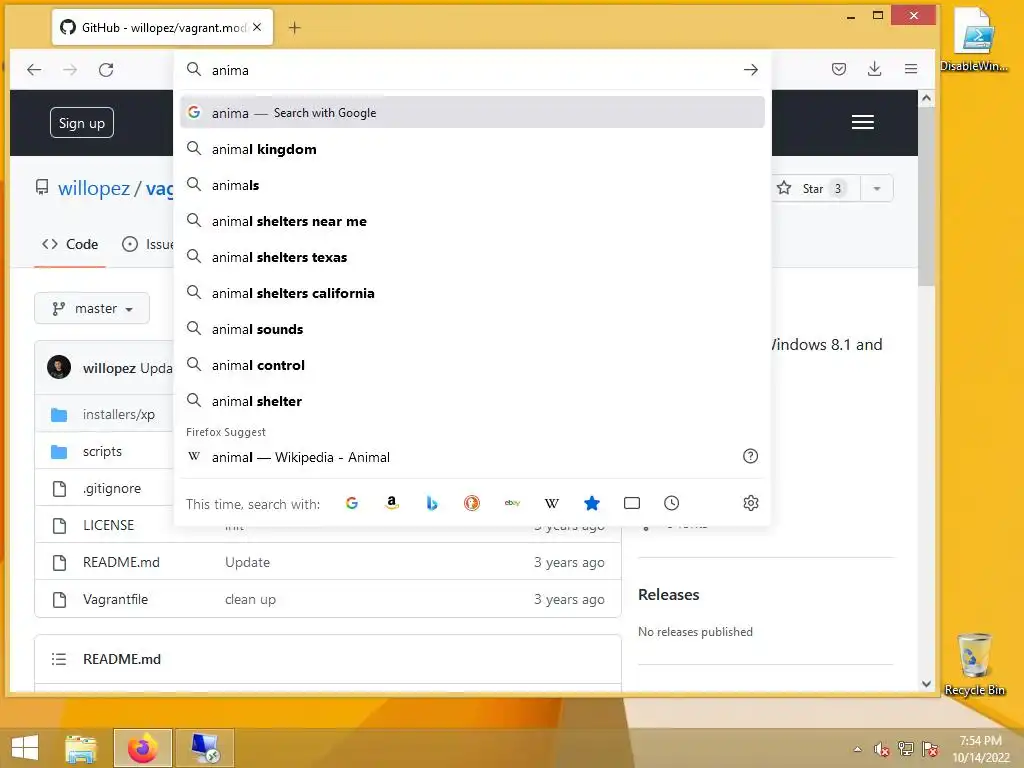Open the Windows Start button
The width and height of the screenshot is (1024, 768).
click(x=25, y=748)
